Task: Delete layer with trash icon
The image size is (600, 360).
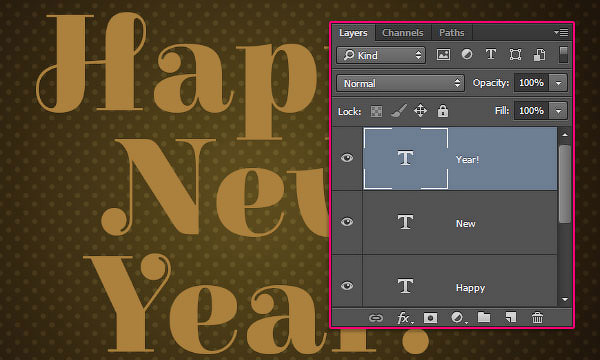Action: [537, 318]
